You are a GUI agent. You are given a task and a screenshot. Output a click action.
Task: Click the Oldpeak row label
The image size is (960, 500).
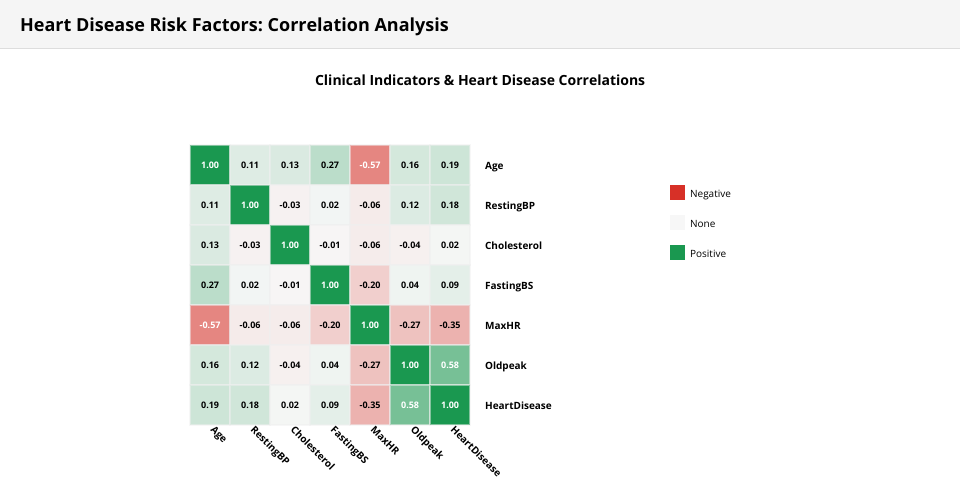point(505,365)
